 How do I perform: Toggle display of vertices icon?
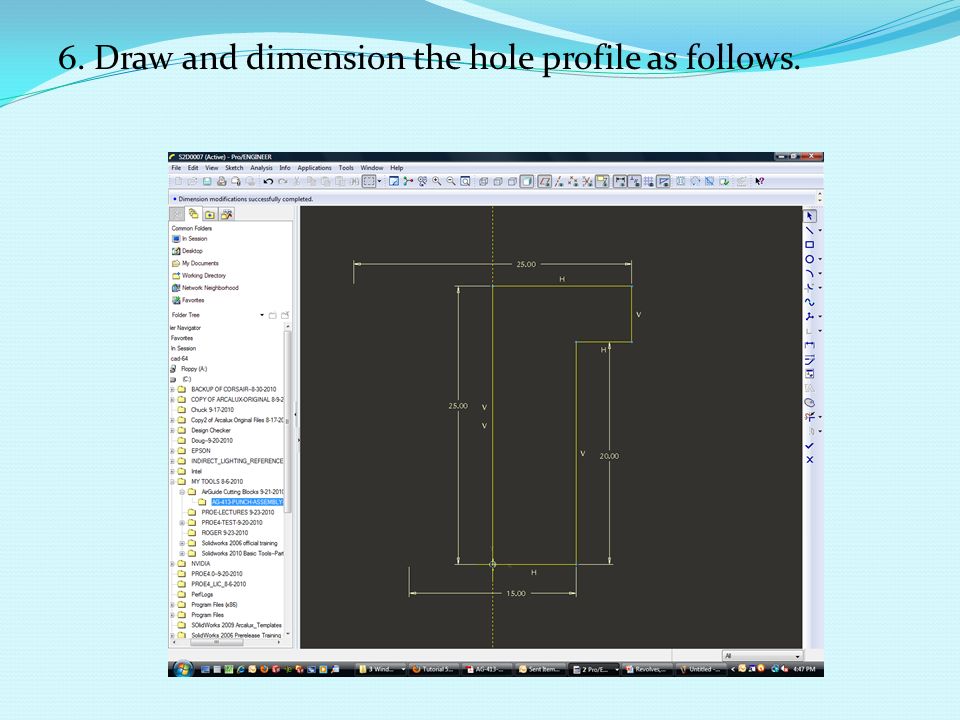point(664,181)
